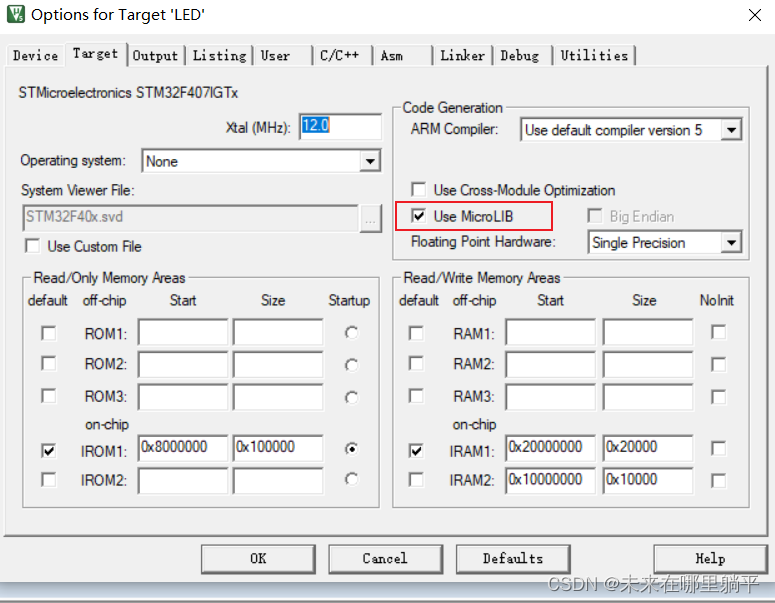The width and height of the screenshot is (775, 603).
Task: Check the RAM2 default checkbox
Action: tap(416, 364)
